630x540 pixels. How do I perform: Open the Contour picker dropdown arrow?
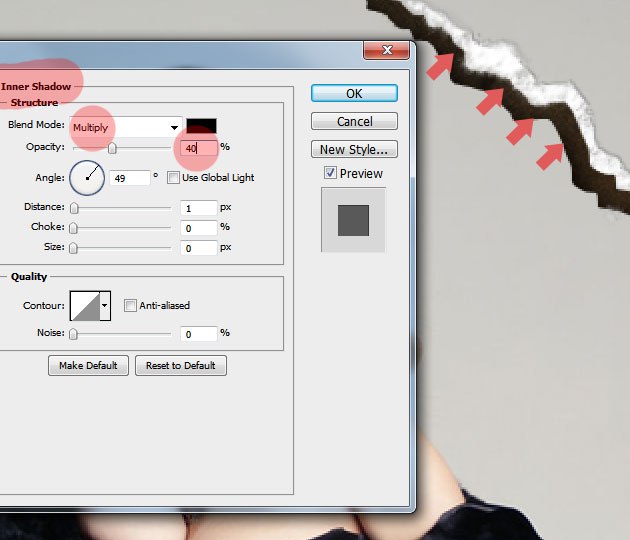coord(105,306)
